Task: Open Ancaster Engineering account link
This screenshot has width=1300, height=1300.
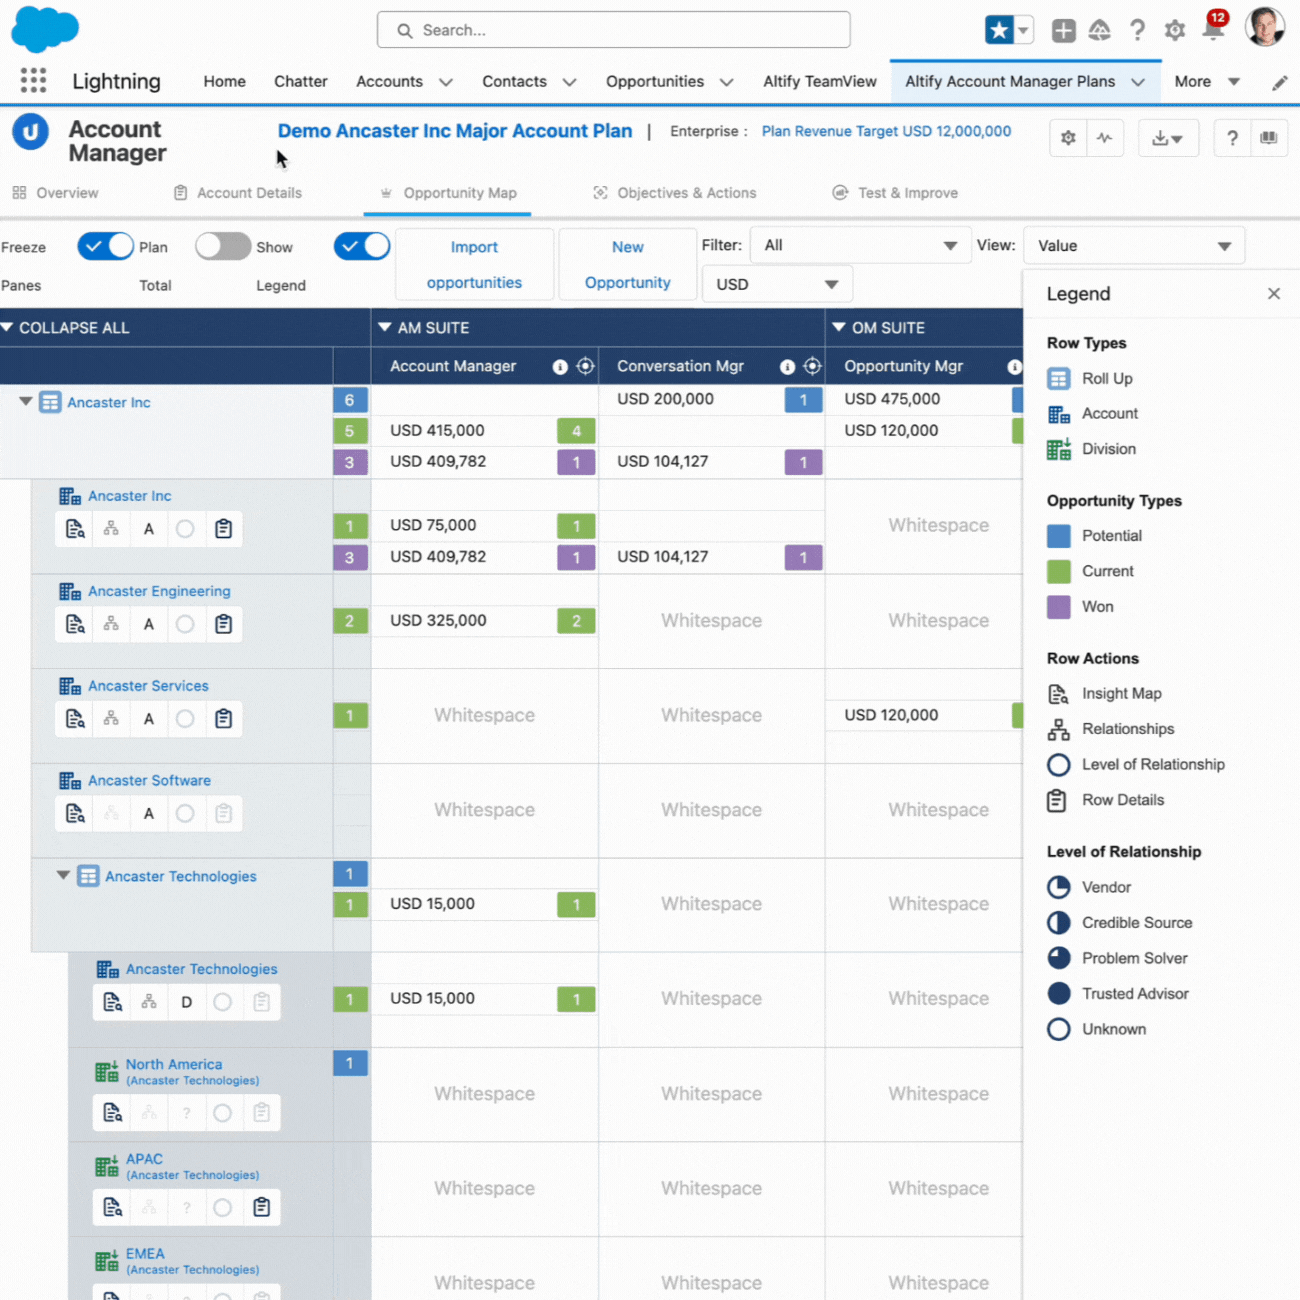Action: 159,591
